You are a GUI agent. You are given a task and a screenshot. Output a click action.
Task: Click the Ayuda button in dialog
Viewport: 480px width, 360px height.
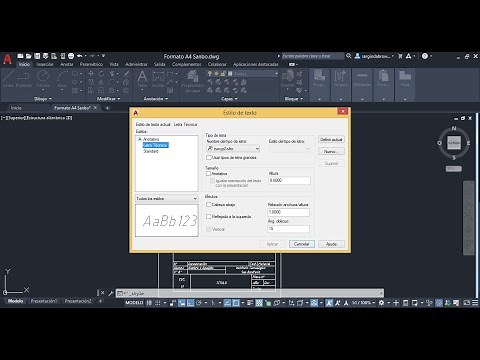tap(331, 244)
